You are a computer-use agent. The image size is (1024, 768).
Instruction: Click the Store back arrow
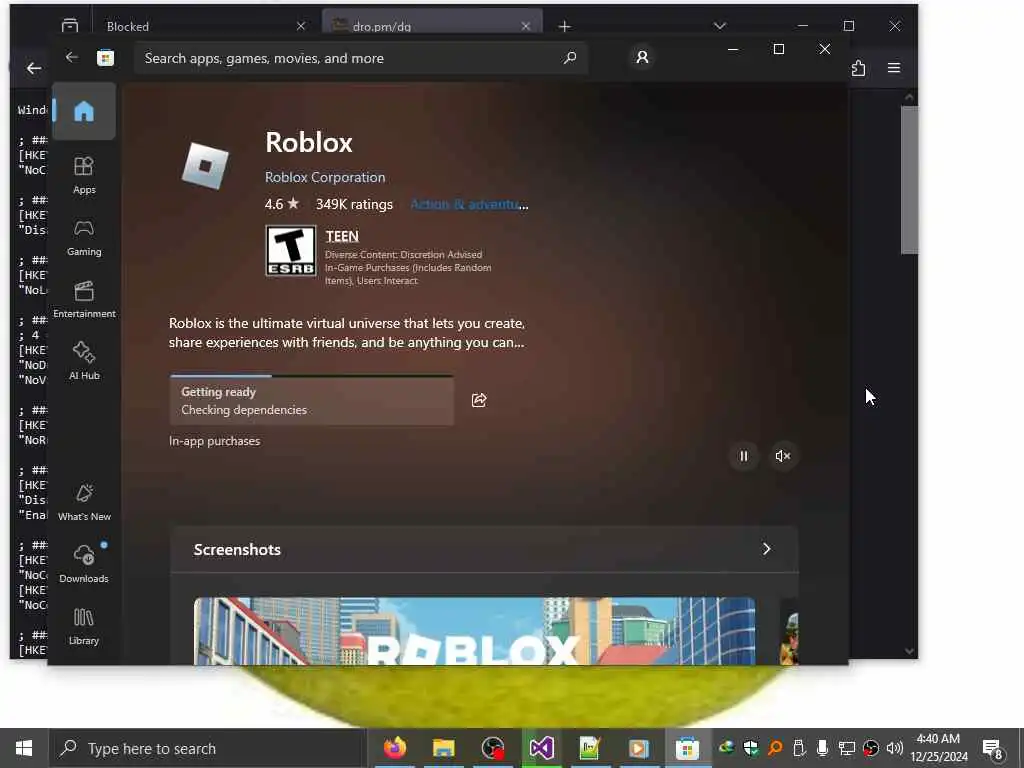[72, 57]
